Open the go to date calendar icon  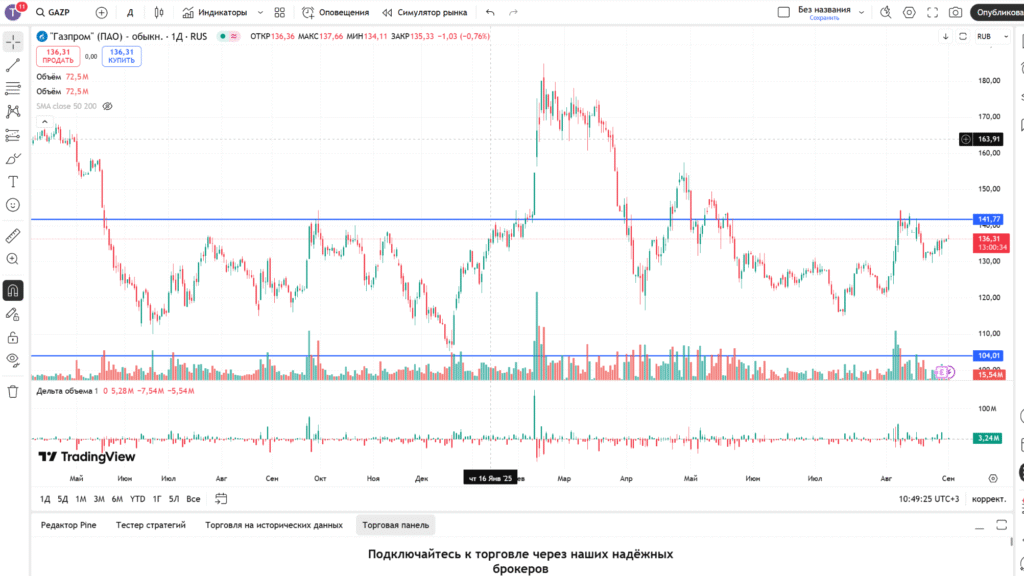(x=221, y=499)
